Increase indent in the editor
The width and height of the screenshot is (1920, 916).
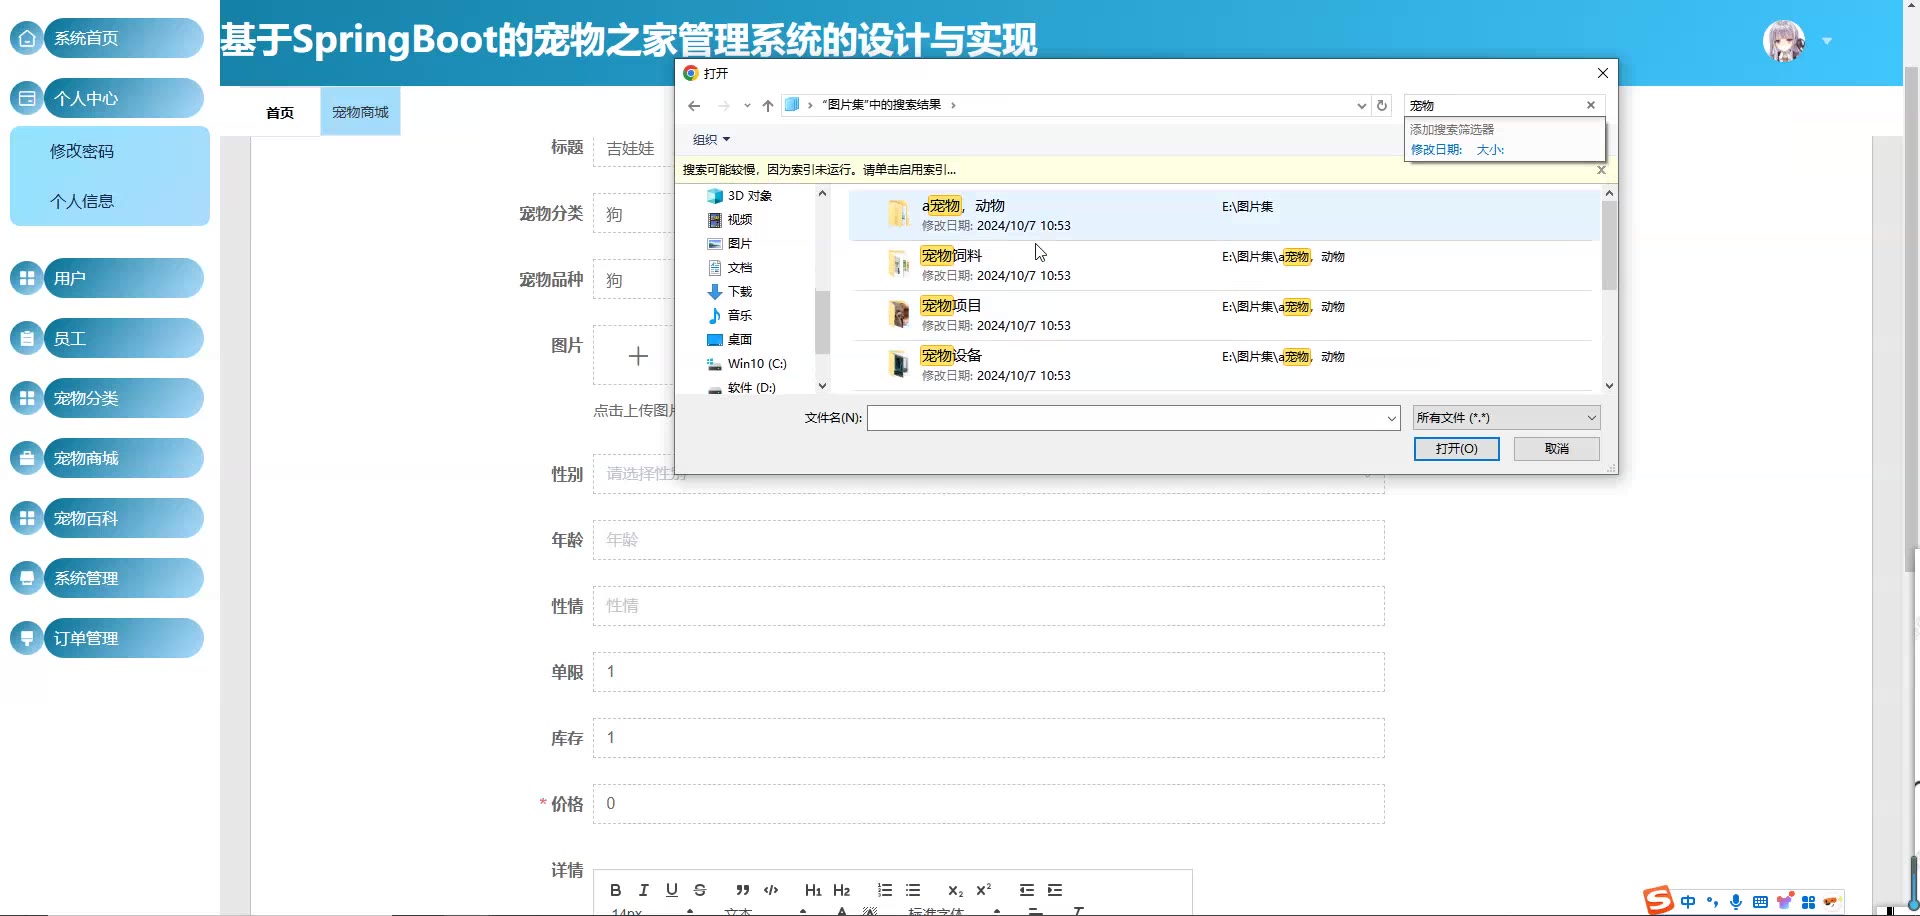coord(1055,890)
